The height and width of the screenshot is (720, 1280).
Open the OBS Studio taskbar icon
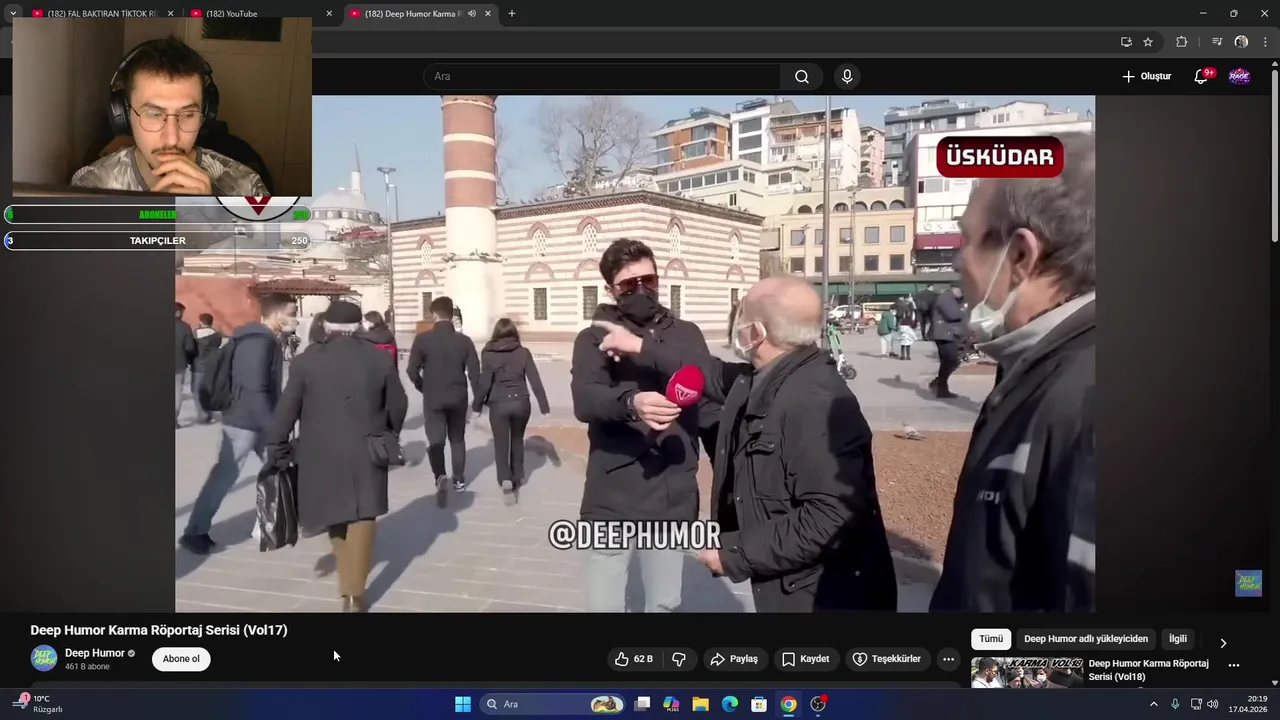(x=818, y=704)
